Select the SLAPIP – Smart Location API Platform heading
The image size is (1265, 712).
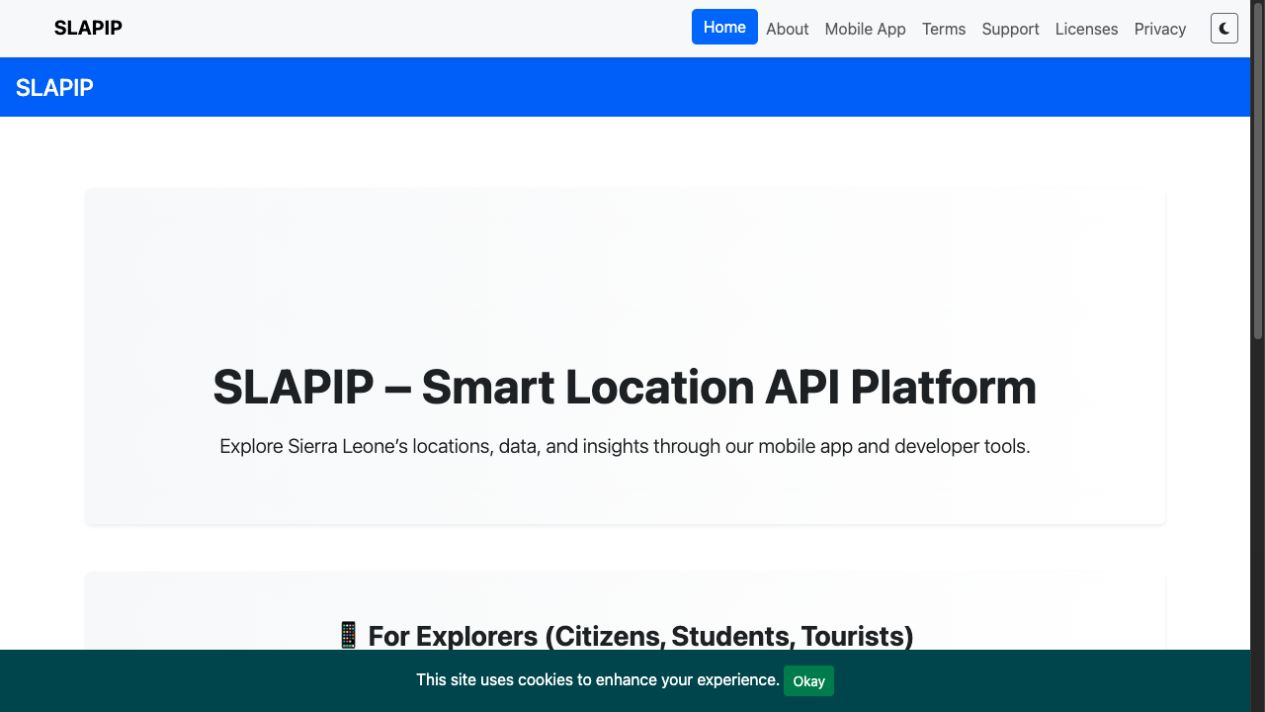tap(625, 387)
